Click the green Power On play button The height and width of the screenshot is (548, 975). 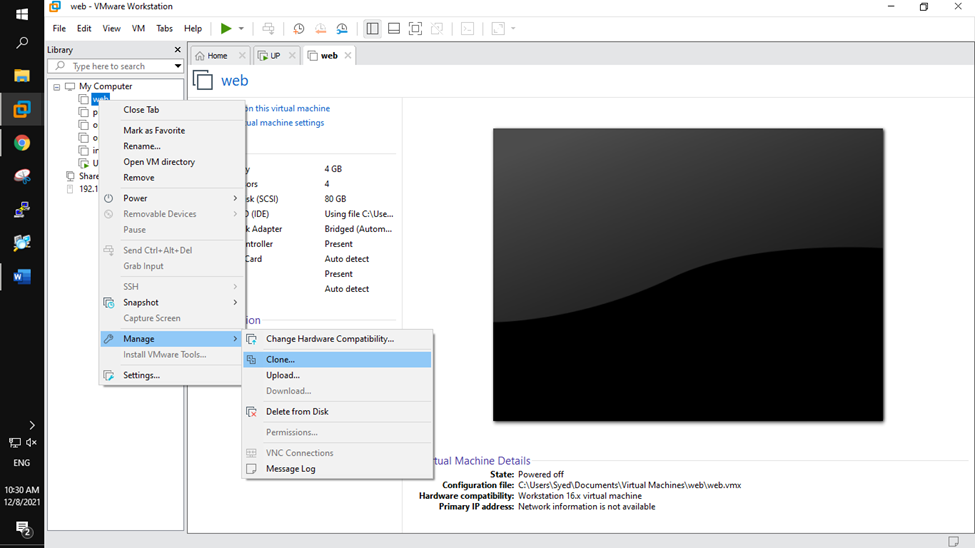click(226, 29)
